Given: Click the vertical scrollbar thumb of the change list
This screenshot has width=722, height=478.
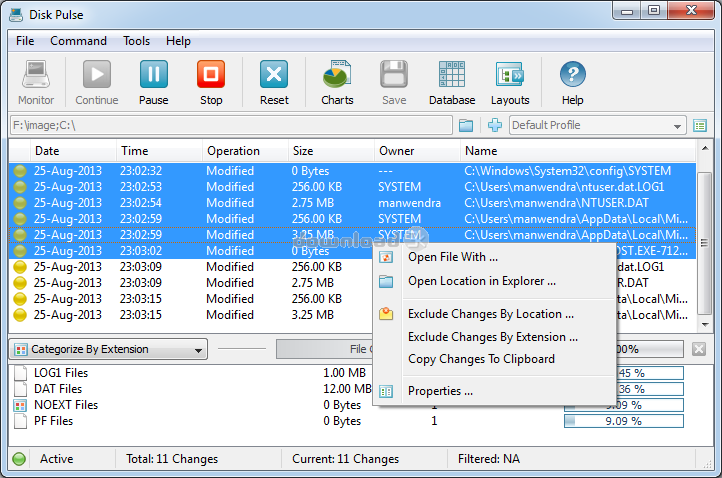Looking at the screenshot, I should pos(705,243).
